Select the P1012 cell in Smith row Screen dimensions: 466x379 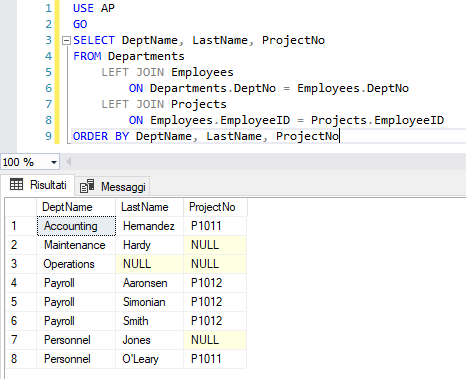(x=215, y=321)
